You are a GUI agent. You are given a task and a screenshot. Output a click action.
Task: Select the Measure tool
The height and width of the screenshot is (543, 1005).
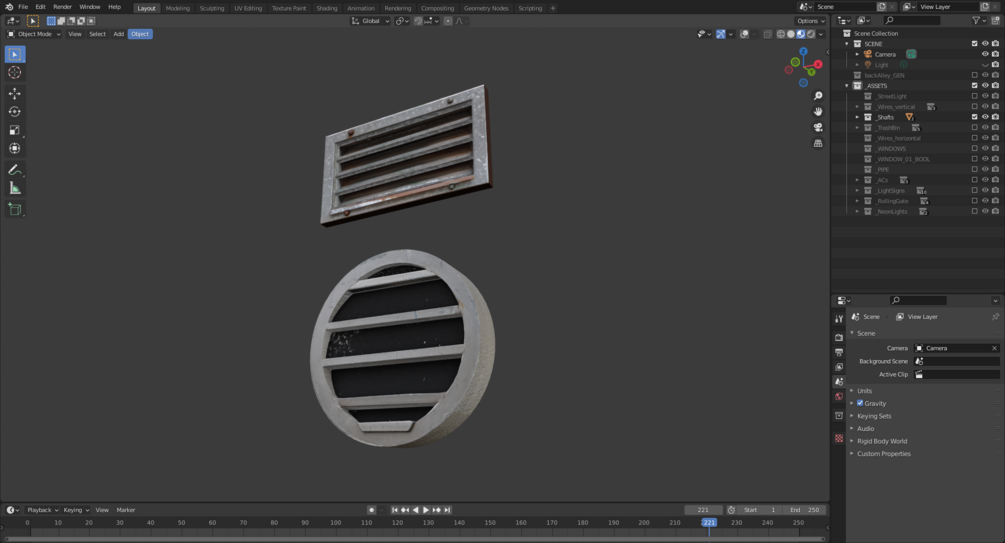click(x=15, y=188)
